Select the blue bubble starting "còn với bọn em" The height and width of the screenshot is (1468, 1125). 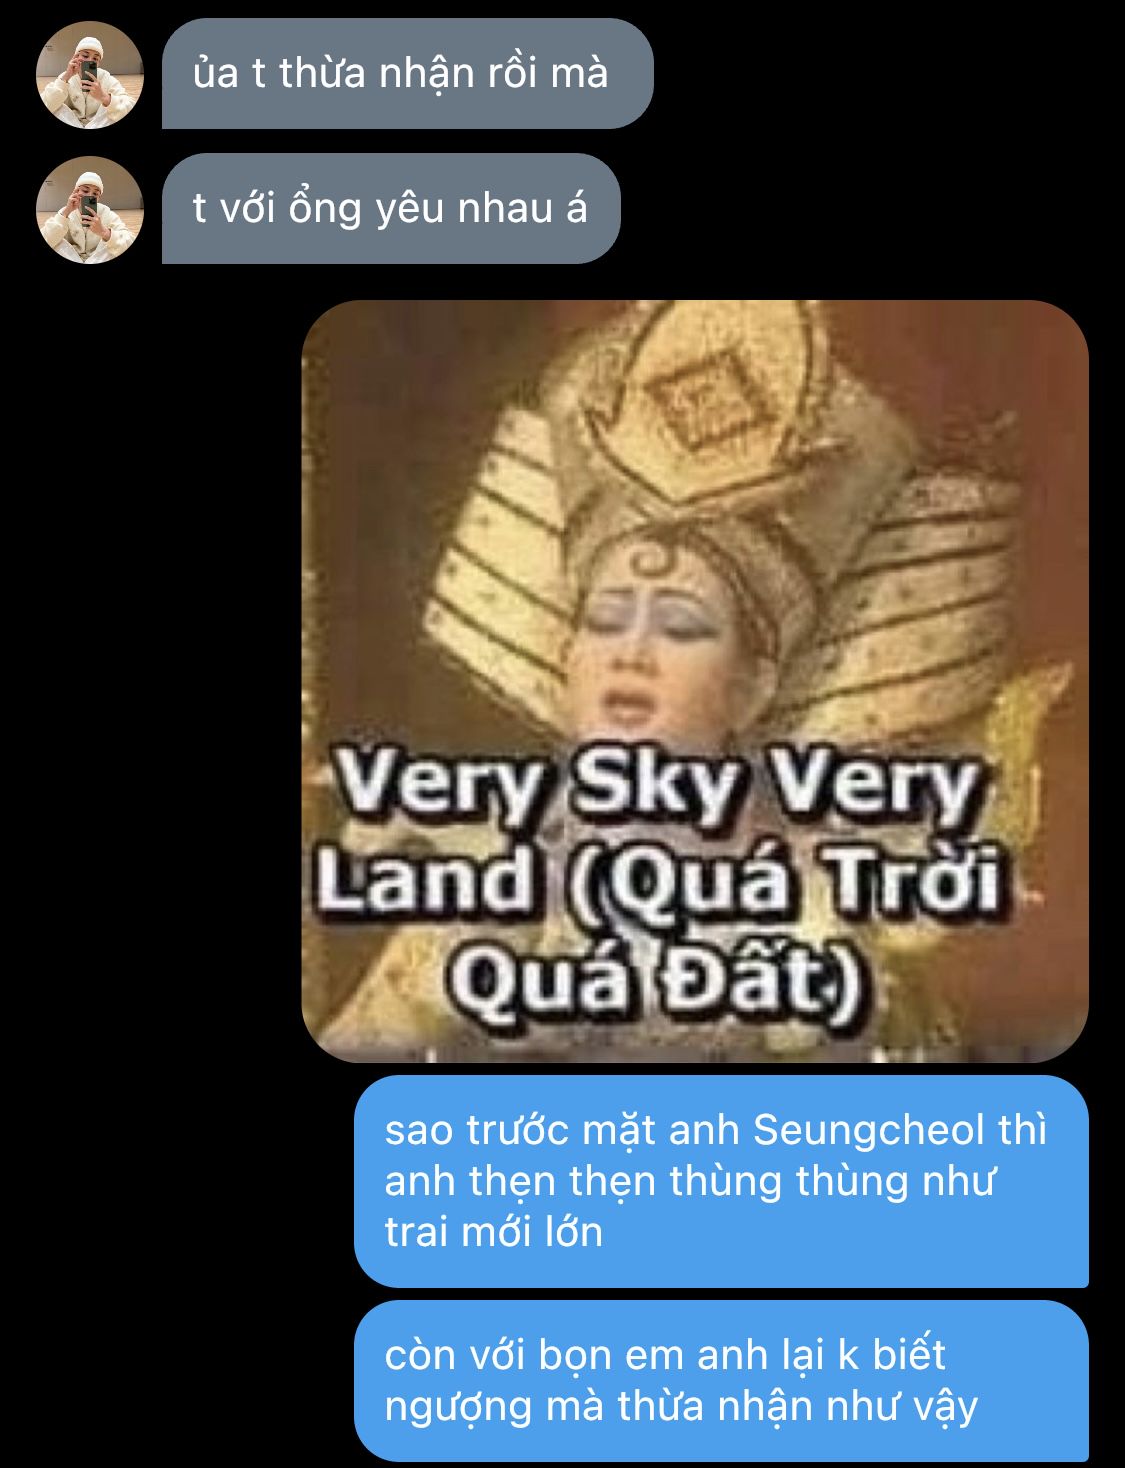click(721, 1380)
